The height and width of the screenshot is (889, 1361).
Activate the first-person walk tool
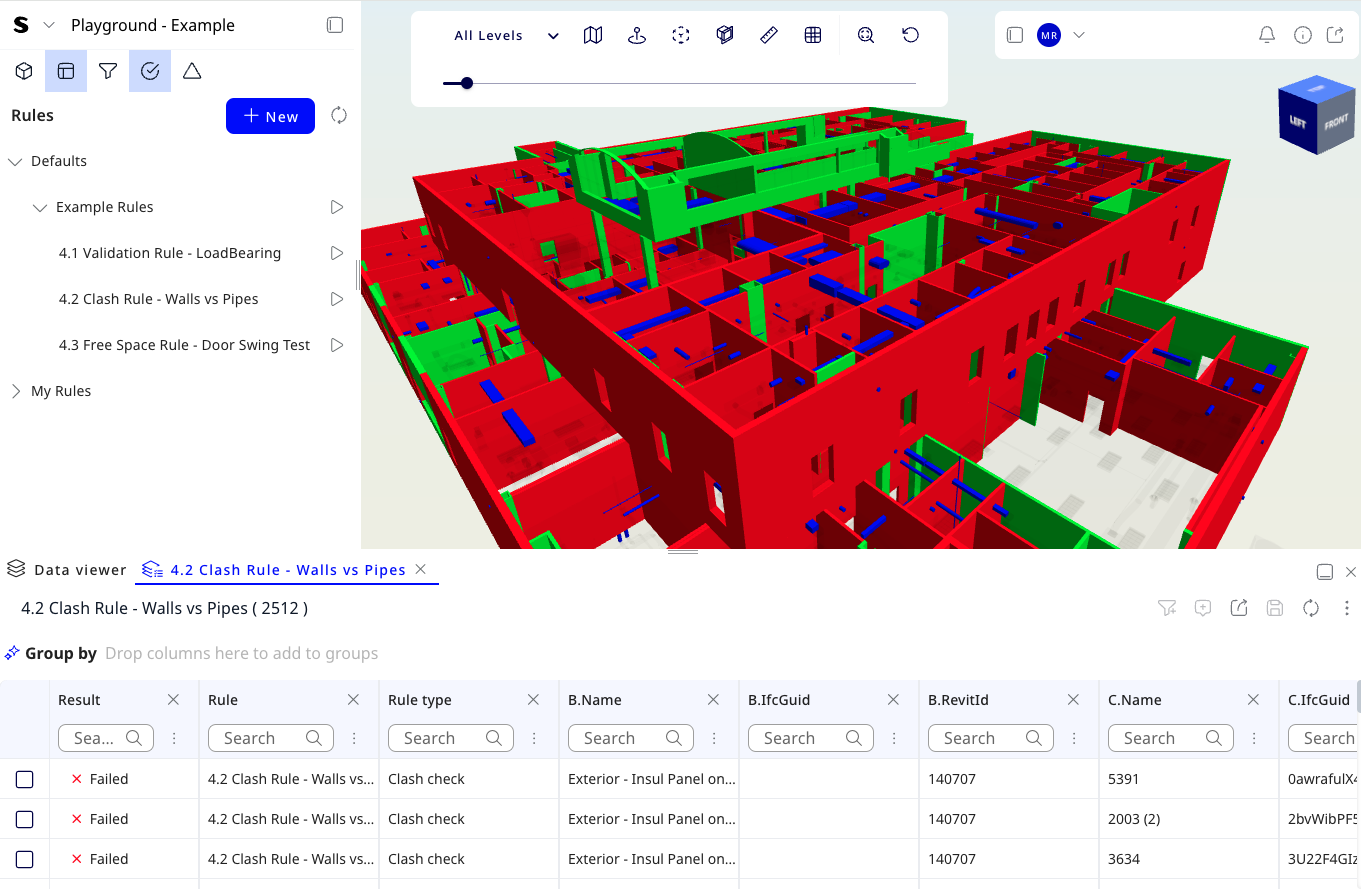click(x=637, y=34)
